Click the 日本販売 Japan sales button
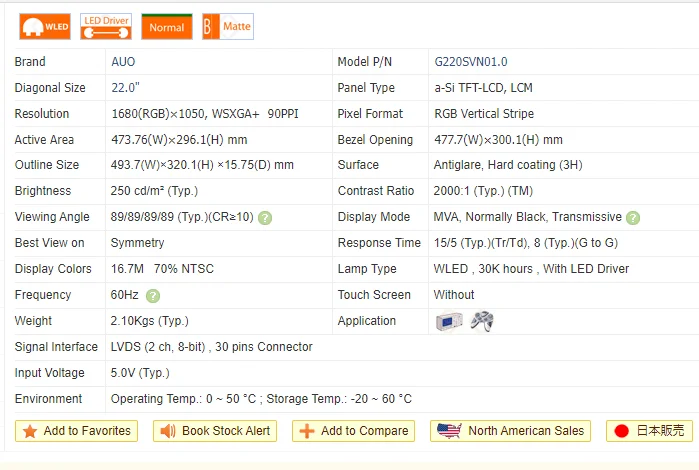 point(649,431)
